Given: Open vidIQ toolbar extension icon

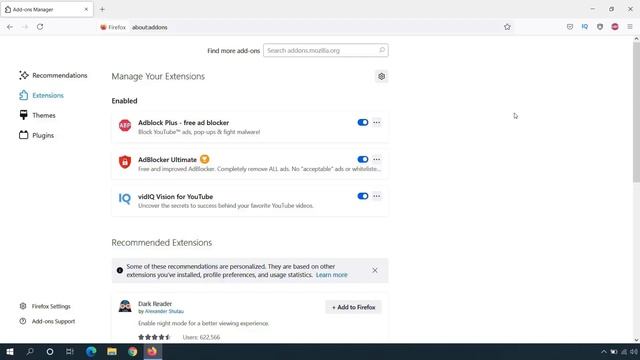Looking at the screenshot, I should (x=585, y=27).
